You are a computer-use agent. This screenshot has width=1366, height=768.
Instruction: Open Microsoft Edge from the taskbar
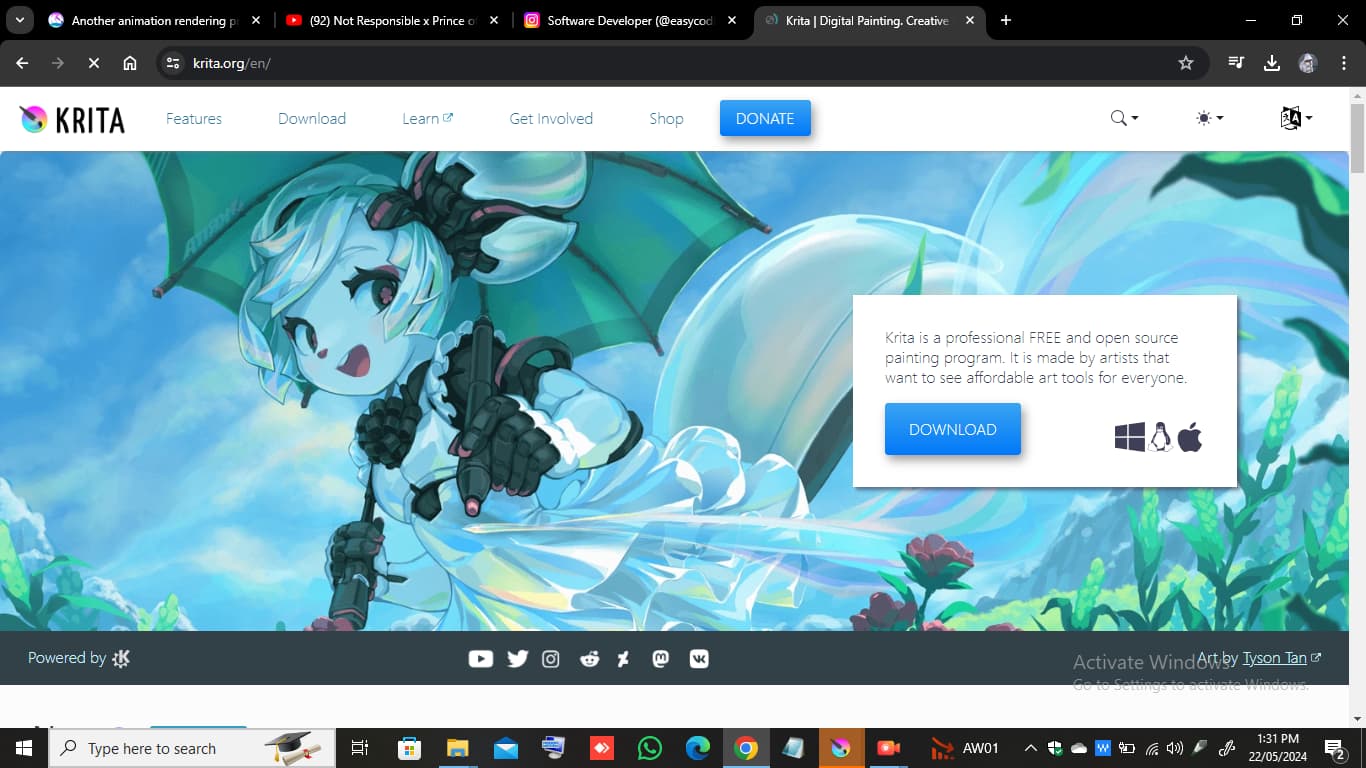(698, 748)
